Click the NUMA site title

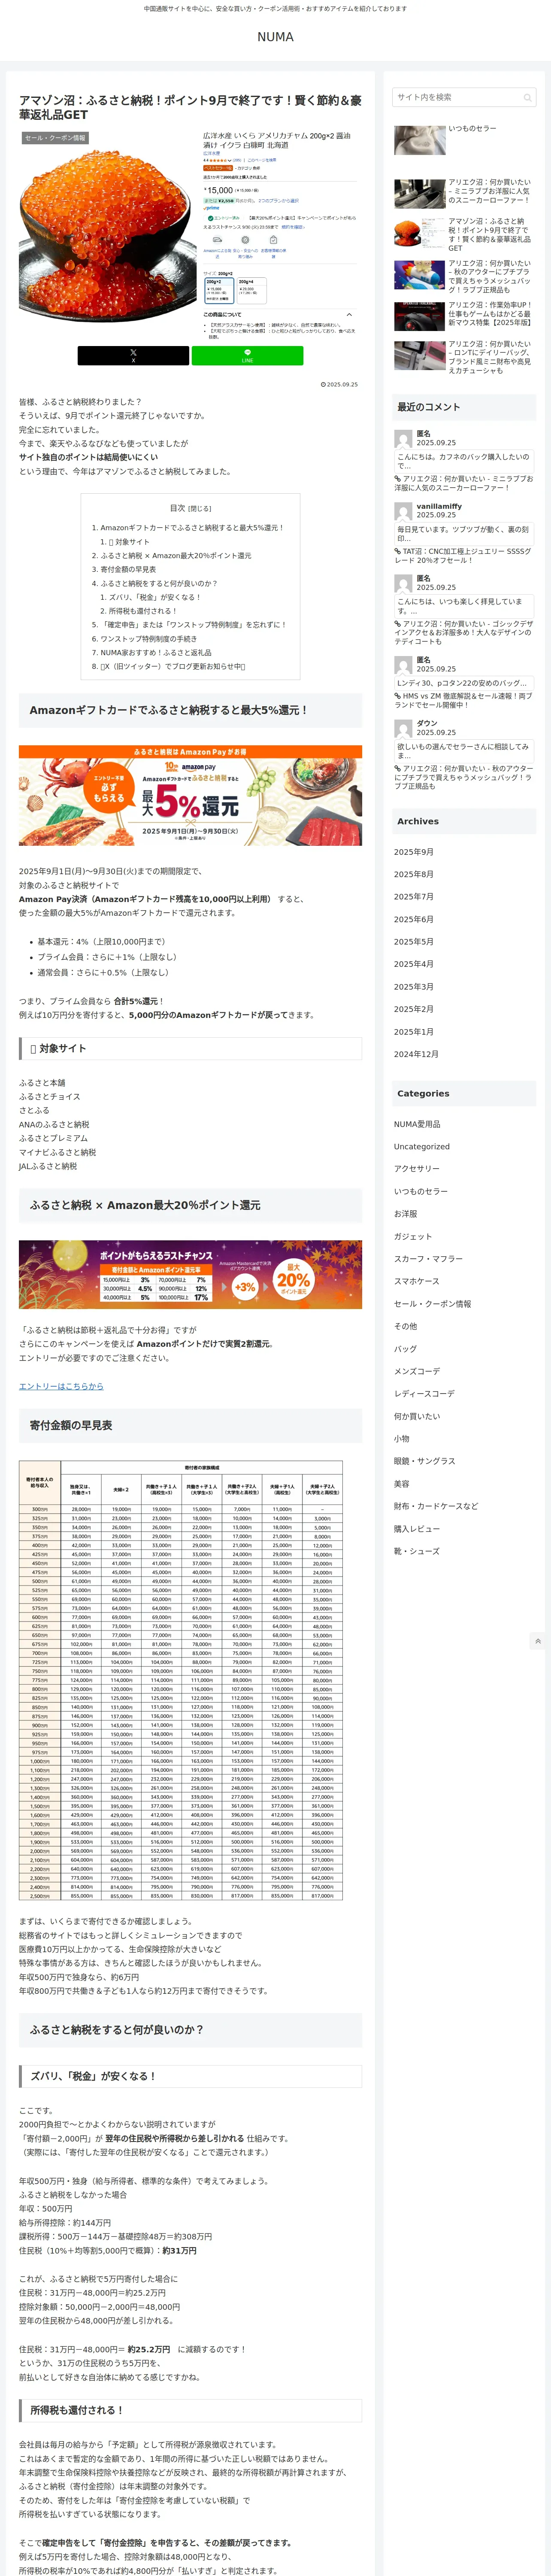click(x=275, y=37)
